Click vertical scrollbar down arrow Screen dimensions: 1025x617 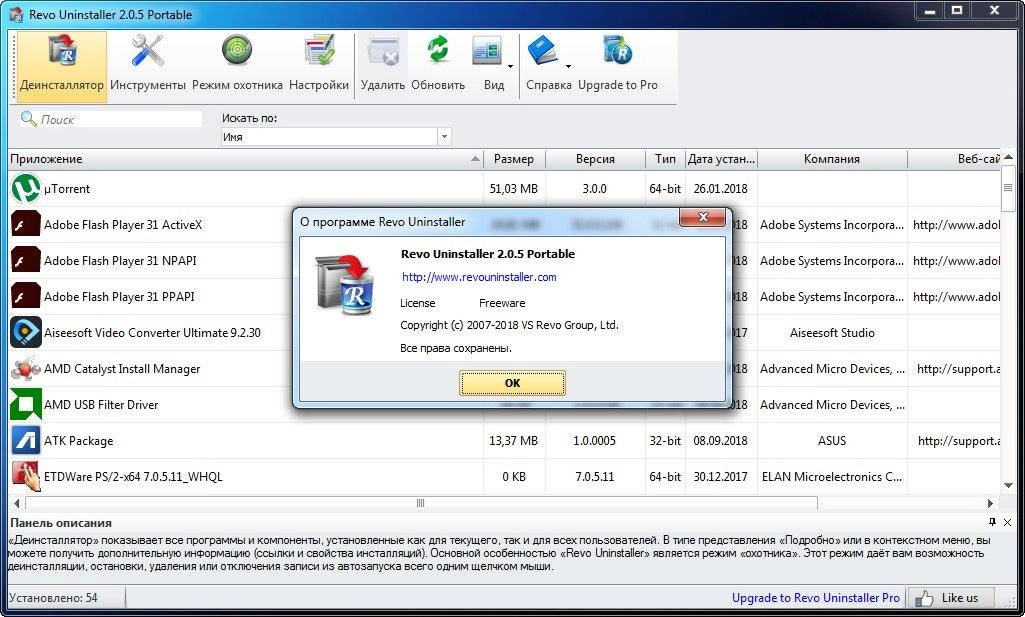(1008, 486)
